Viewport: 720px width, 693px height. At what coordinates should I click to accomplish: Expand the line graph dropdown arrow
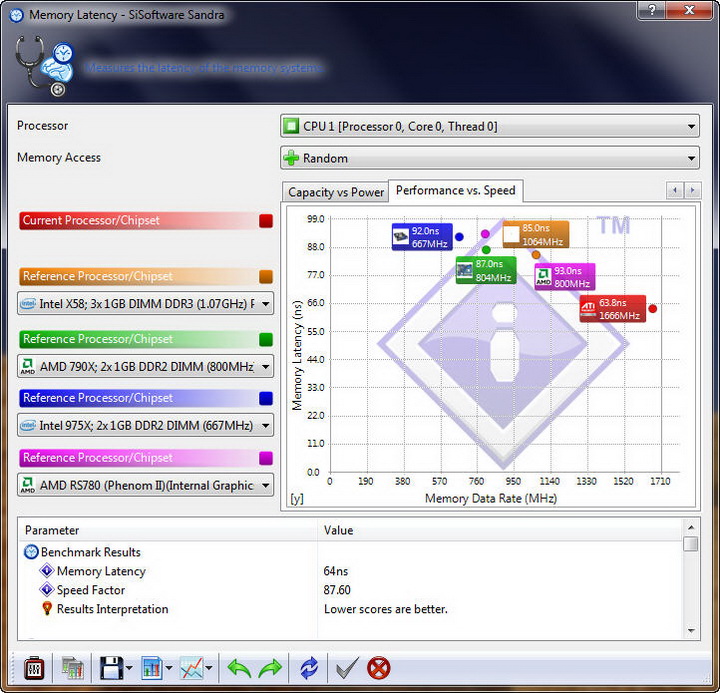point(209,668)
